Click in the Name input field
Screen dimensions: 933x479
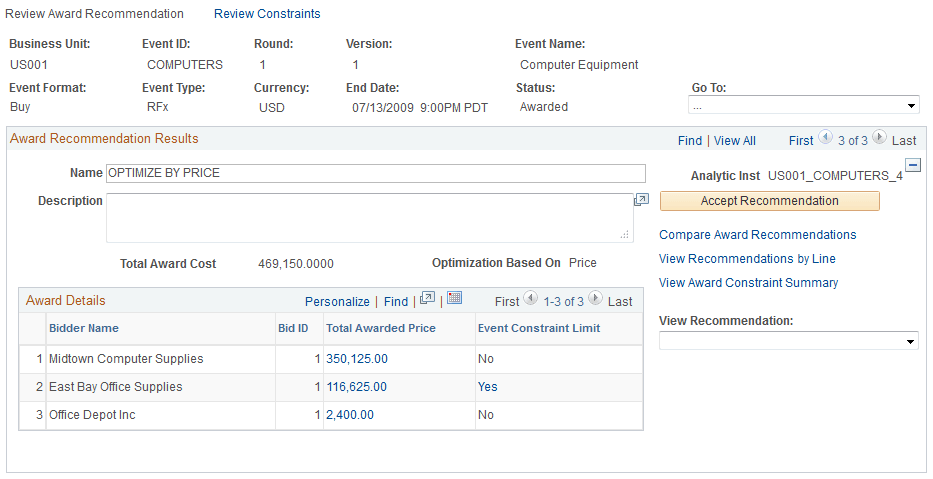pyautogui.click(x=376, y=173)
